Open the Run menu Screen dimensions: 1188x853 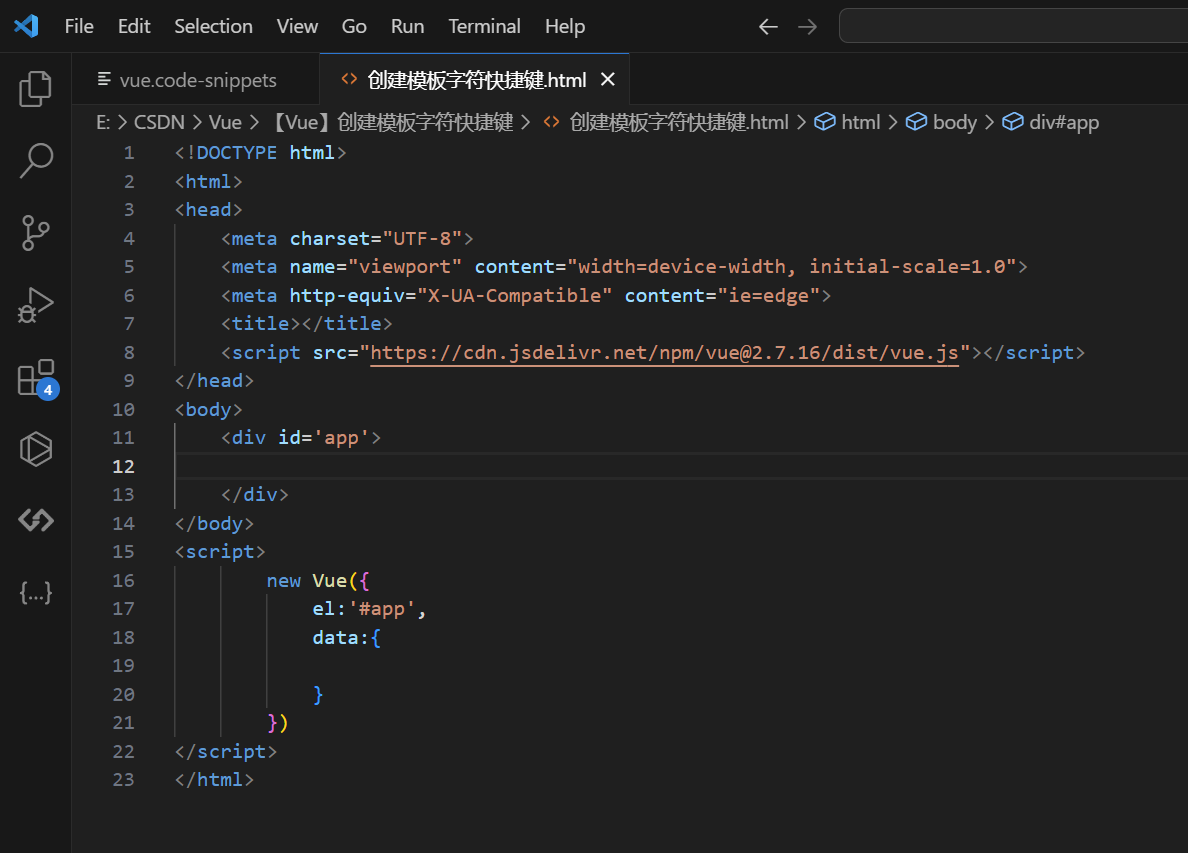[x=408, y=27]
